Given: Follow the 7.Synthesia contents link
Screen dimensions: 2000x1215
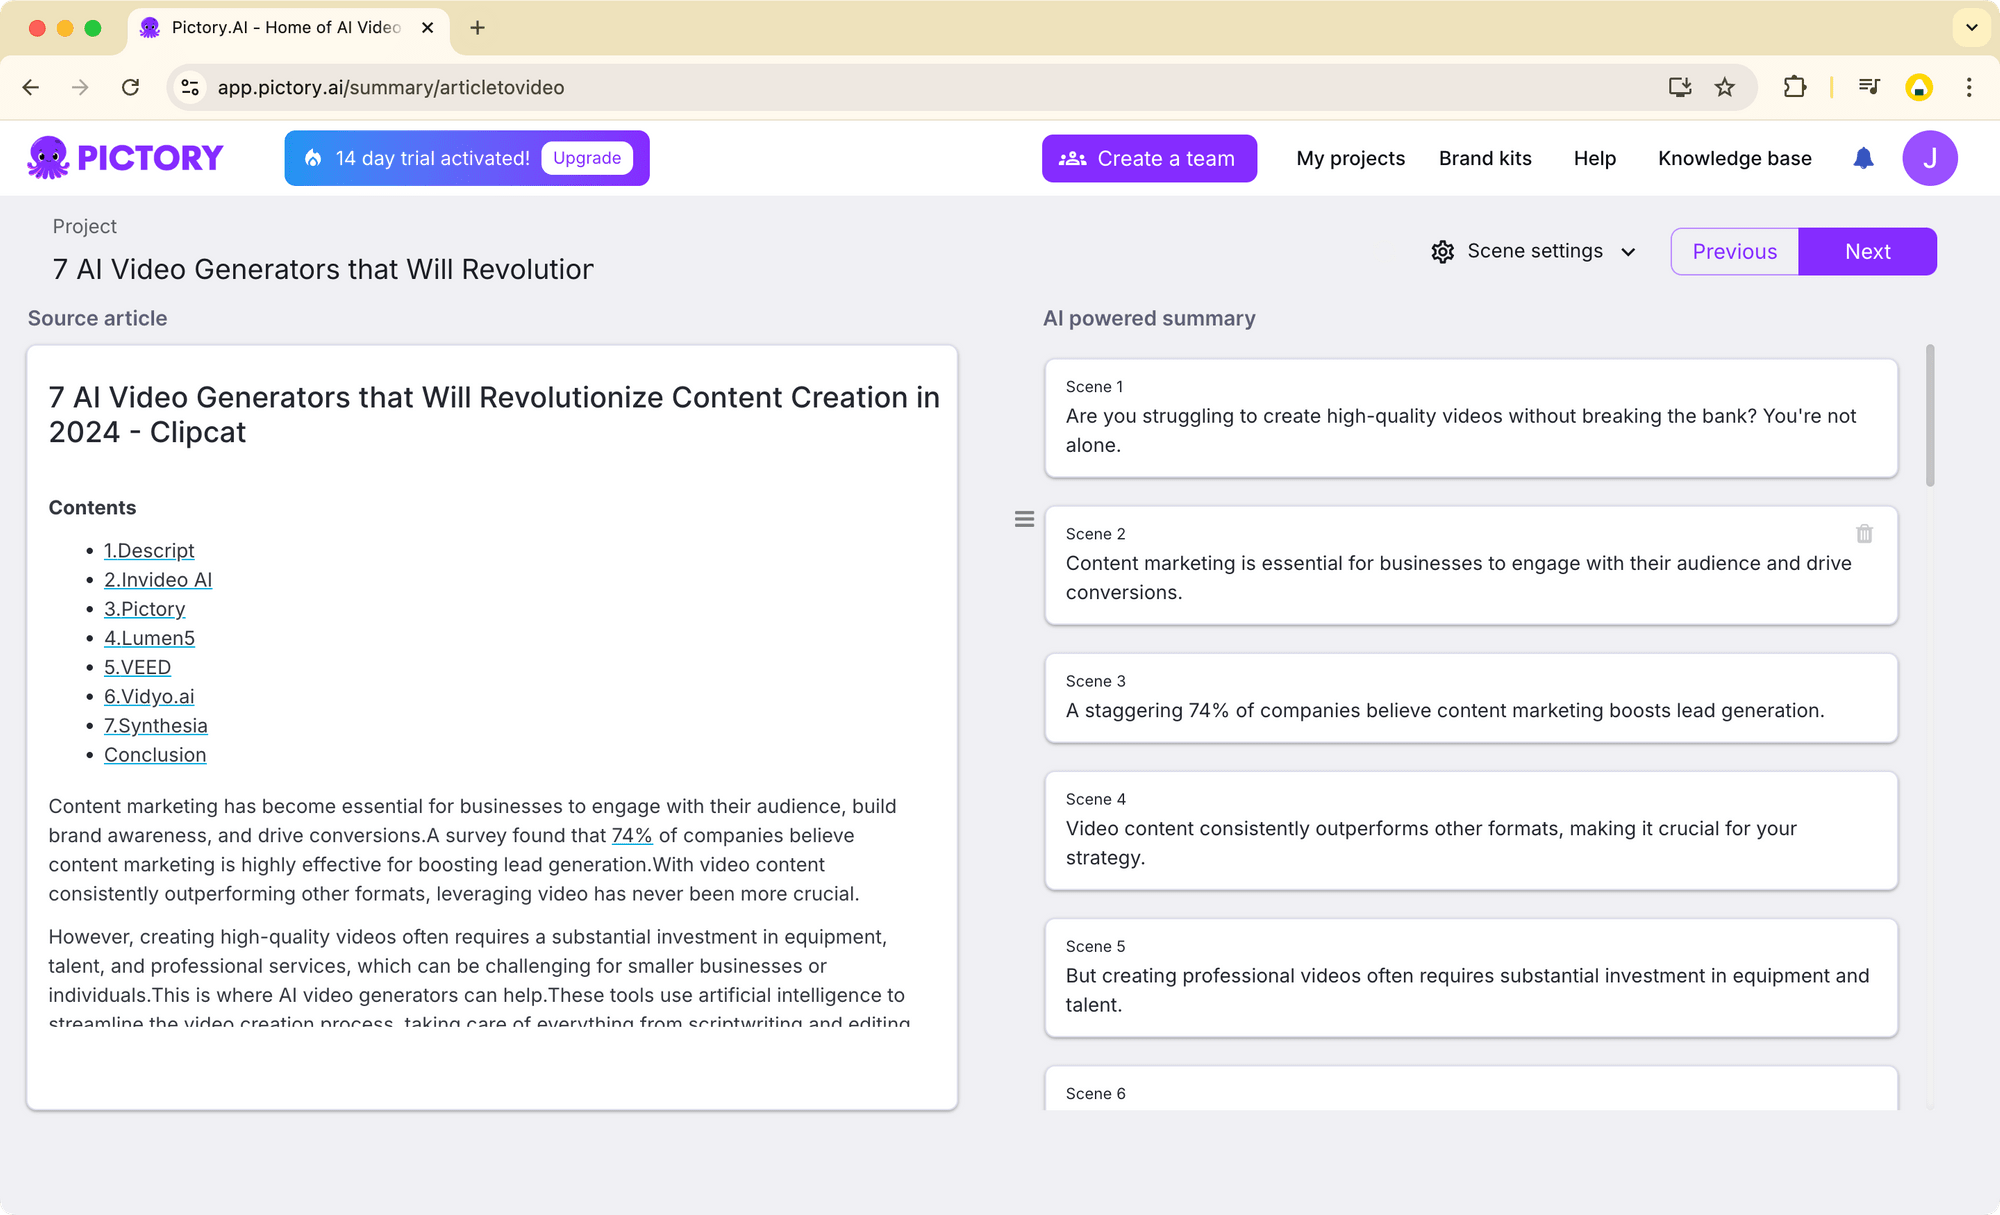Looking at the screenshot, I should [x=155, y=725].
